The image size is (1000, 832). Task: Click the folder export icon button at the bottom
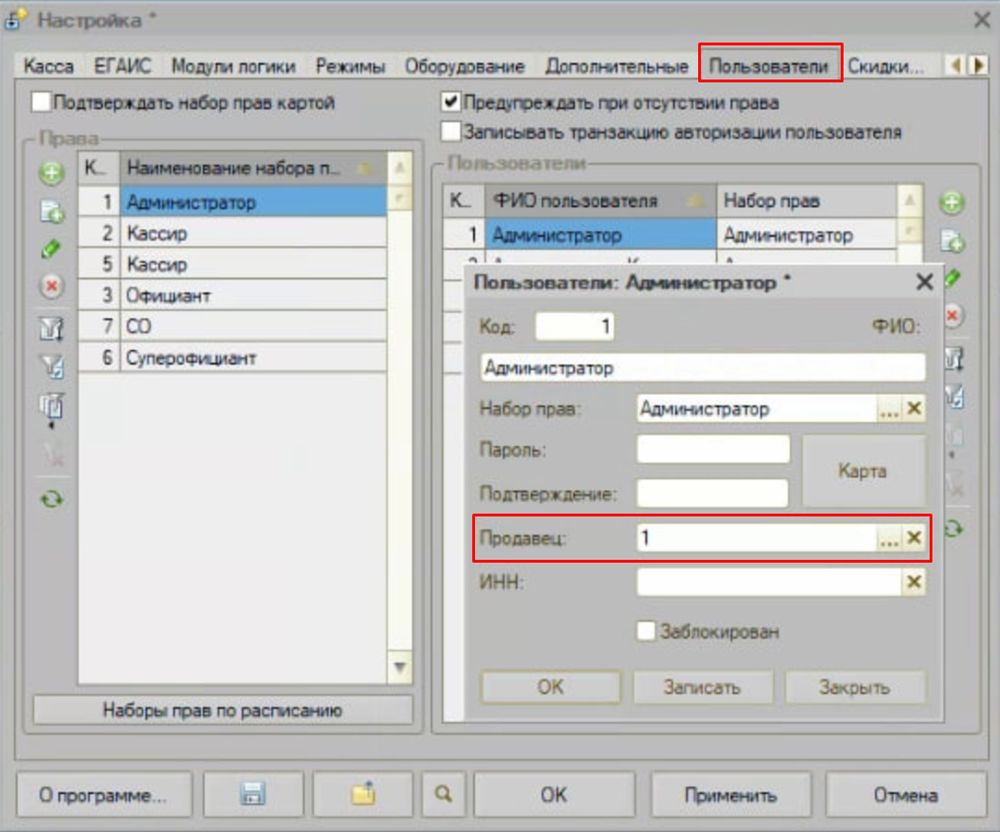click(x=362, y=796)
